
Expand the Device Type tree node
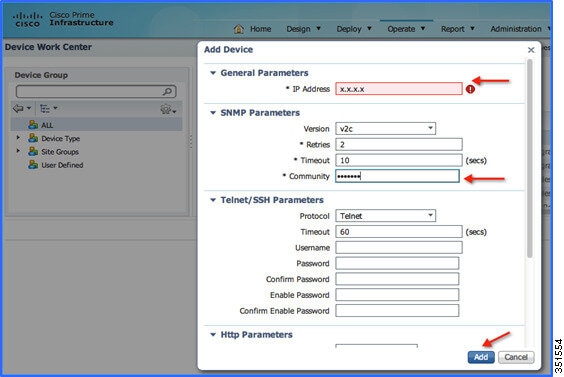coord(18,138)
